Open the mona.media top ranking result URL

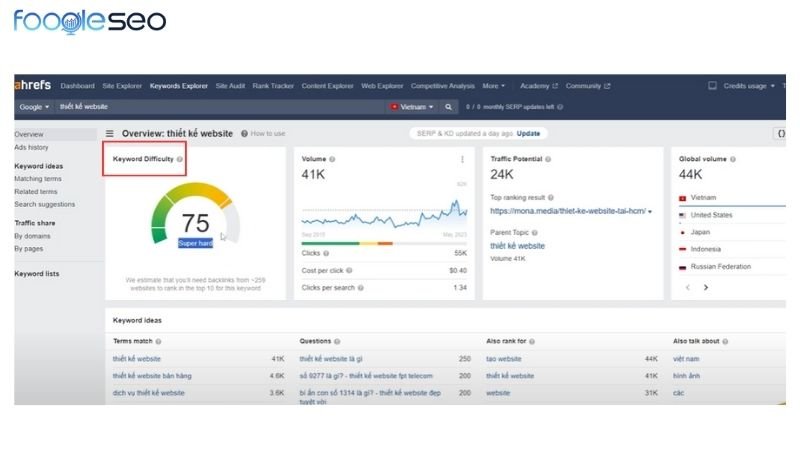(568, 211)
